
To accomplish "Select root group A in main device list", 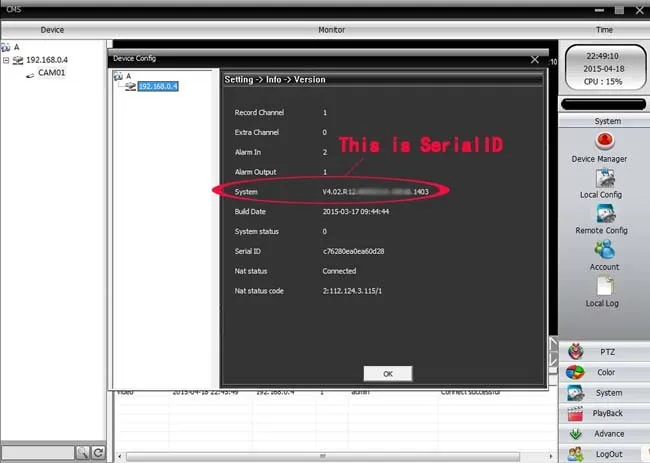I will [17, 47].
